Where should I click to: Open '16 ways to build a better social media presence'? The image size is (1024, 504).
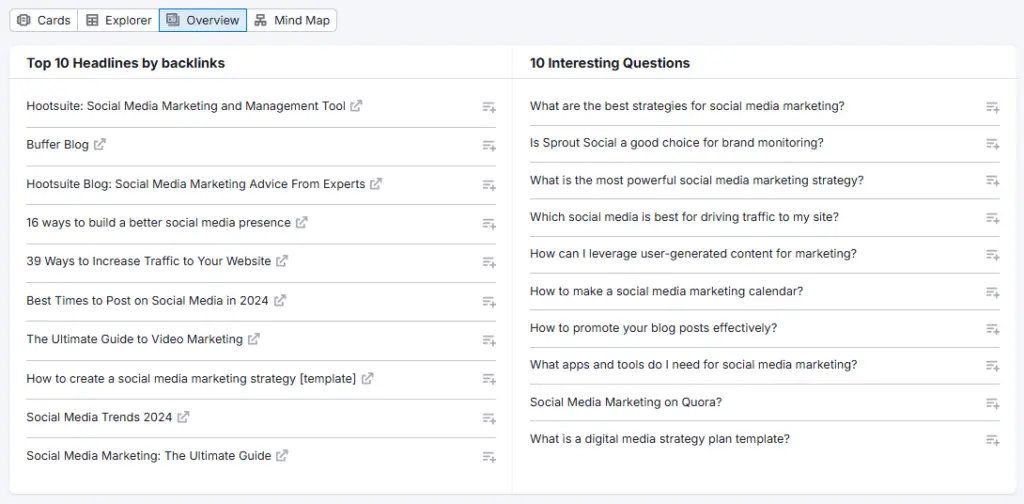[x=158, y=223]
